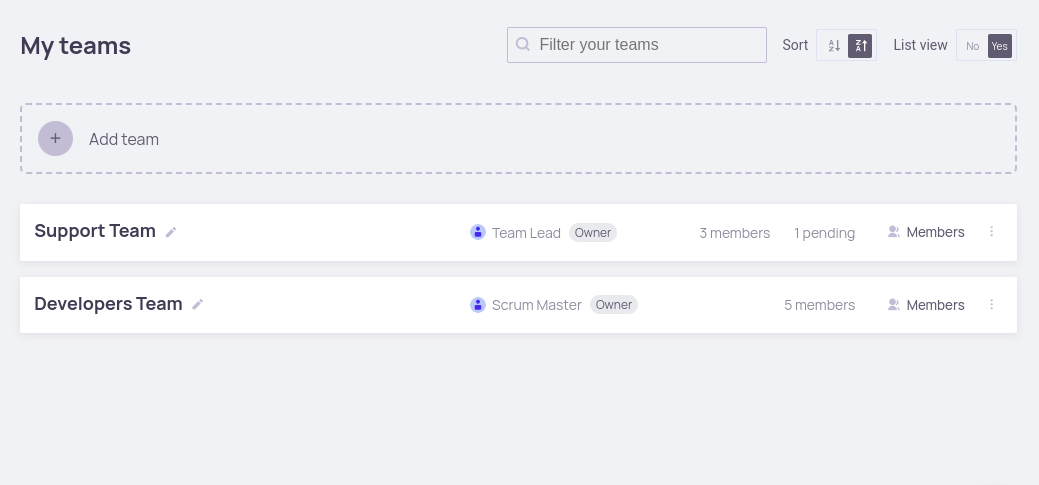Edit Developers Team name with pencil icon
Screen dimensions: 1039x485
(198, 305)
